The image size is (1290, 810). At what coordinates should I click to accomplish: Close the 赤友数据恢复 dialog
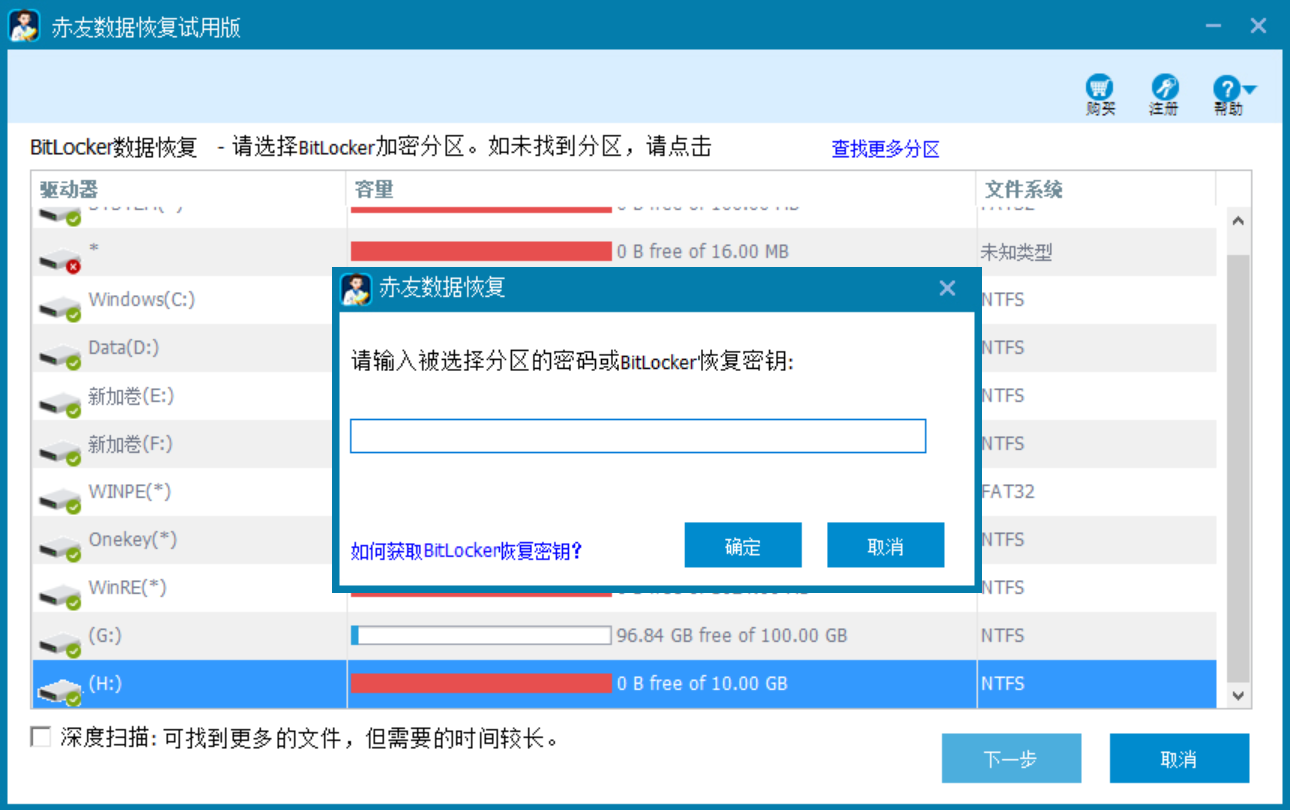point(948,288)
